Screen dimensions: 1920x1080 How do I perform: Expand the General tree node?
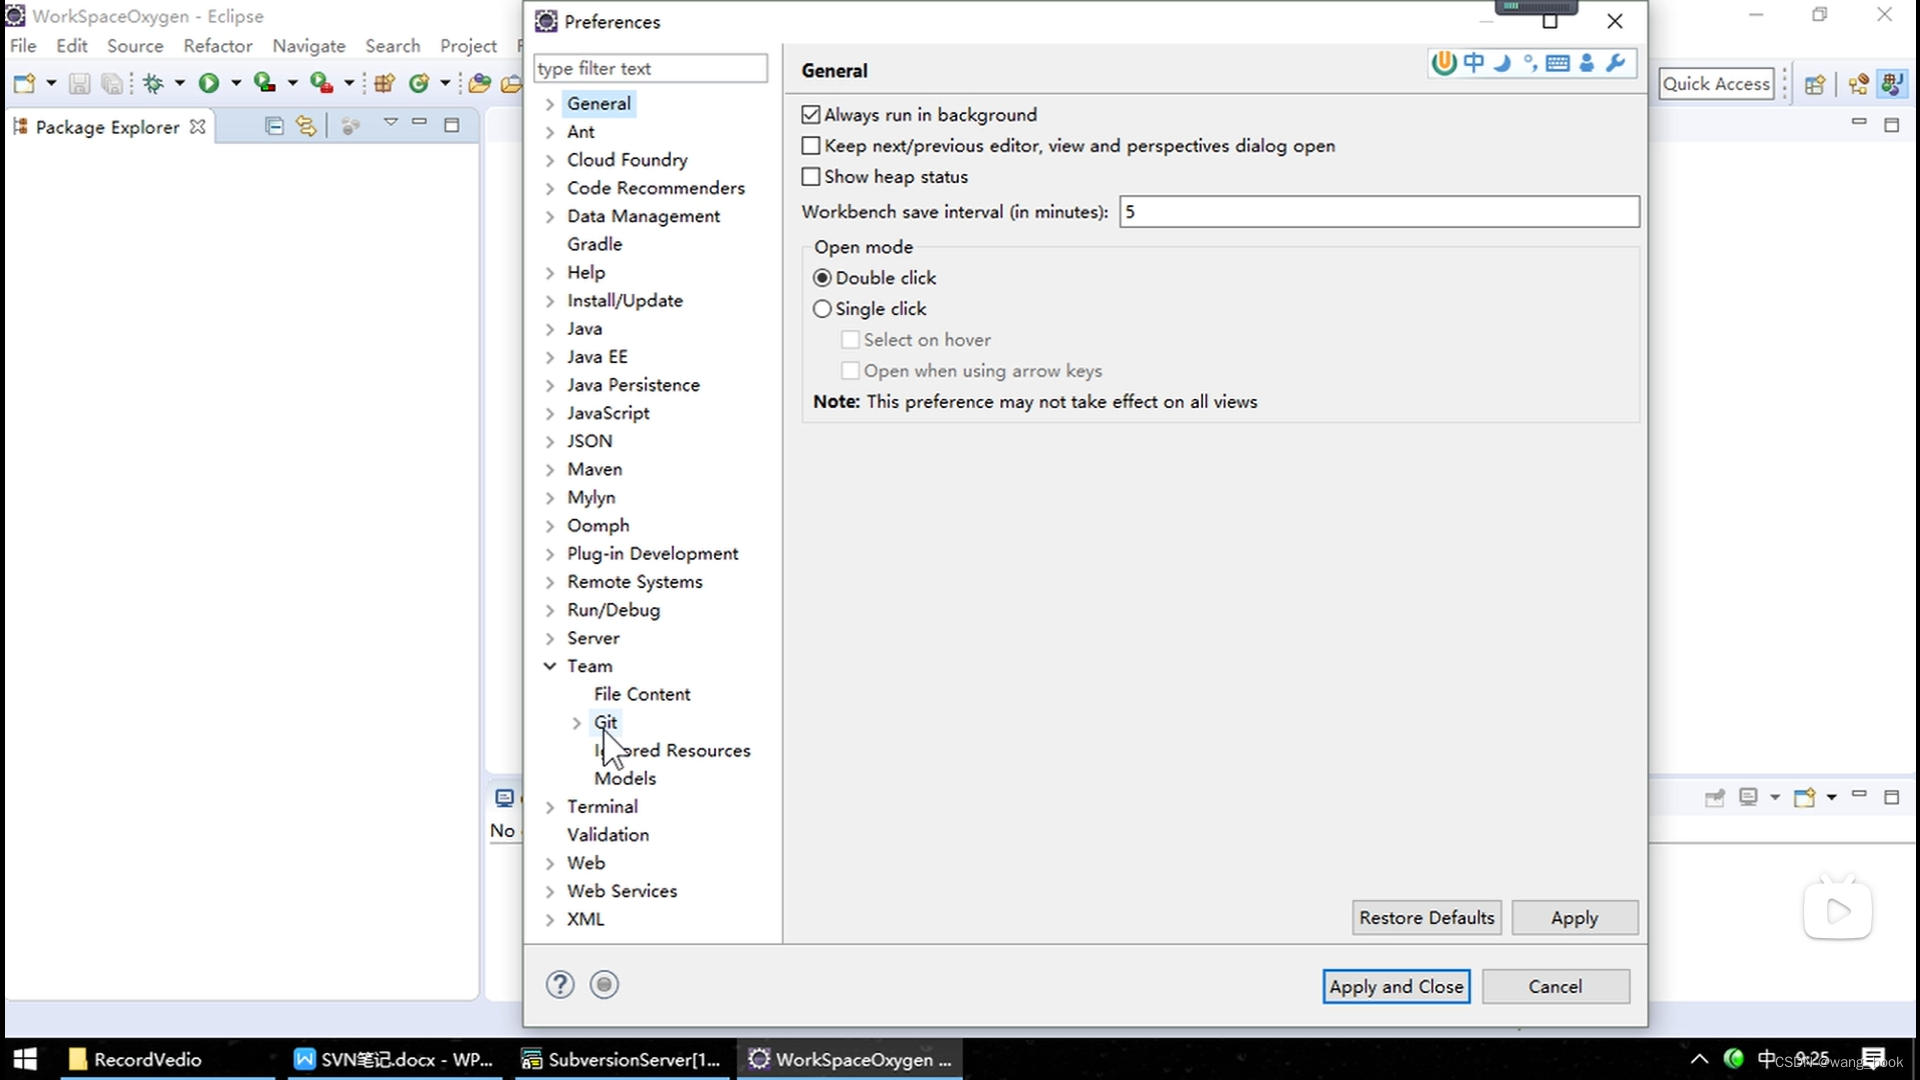550,104
